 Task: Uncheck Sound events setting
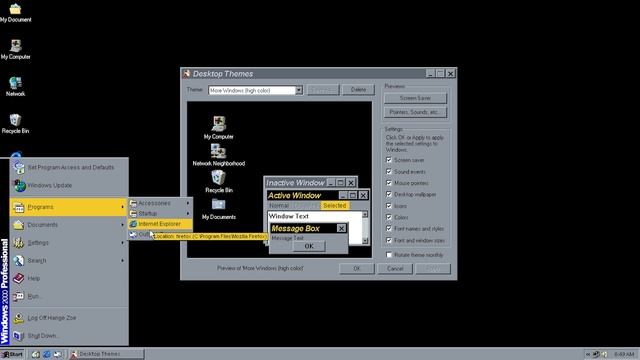pos(389,171)
